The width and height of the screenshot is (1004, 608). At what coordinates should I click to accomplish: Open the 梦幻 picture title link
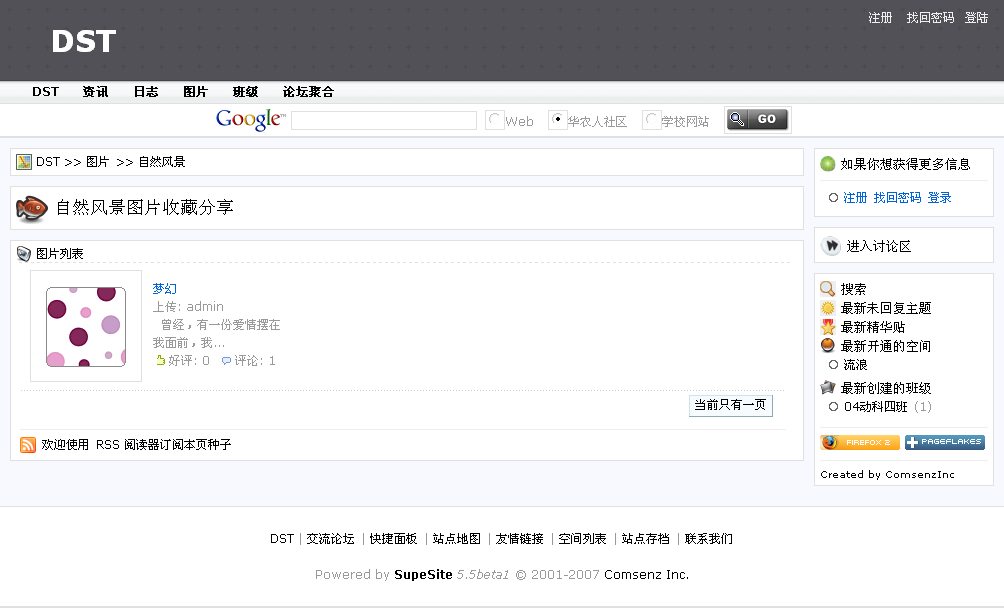(x=165, y=289)
